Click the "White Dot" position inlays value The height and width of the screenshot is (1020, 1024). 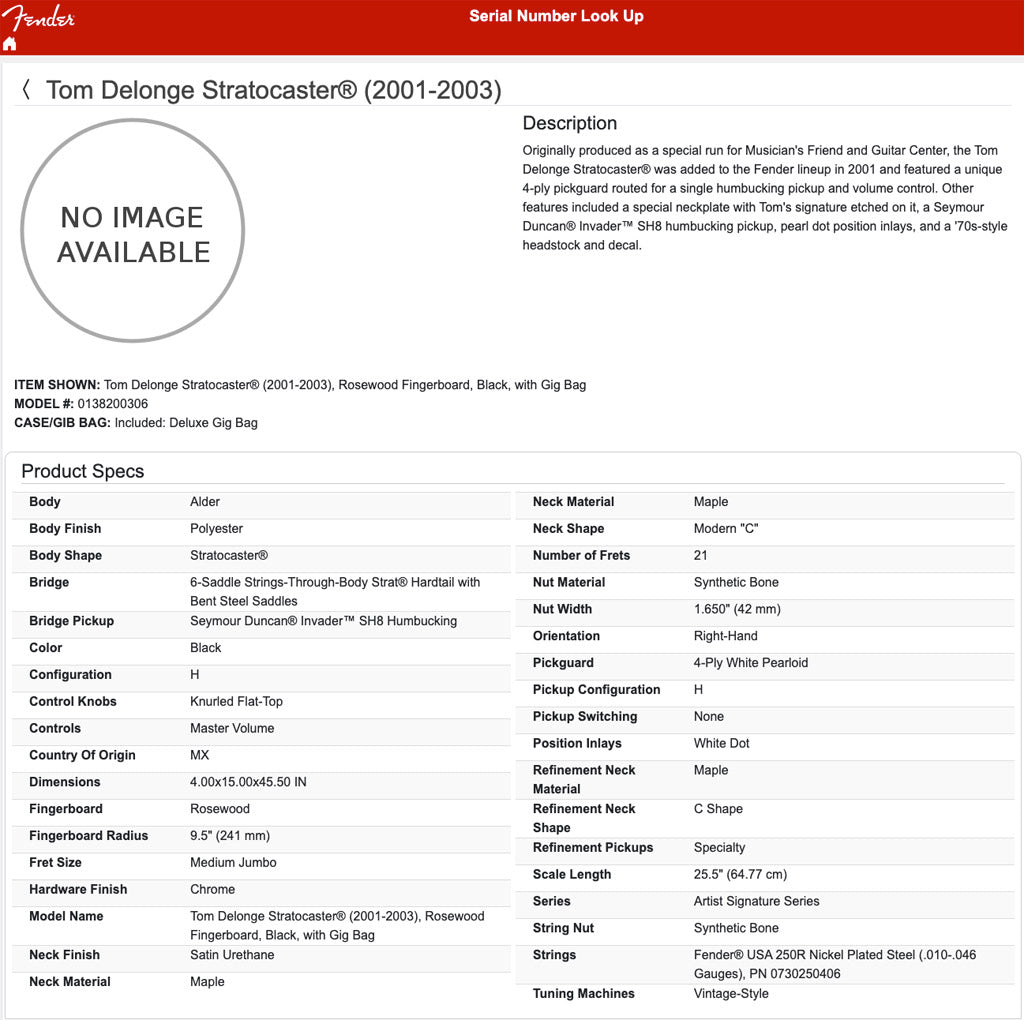722,742
